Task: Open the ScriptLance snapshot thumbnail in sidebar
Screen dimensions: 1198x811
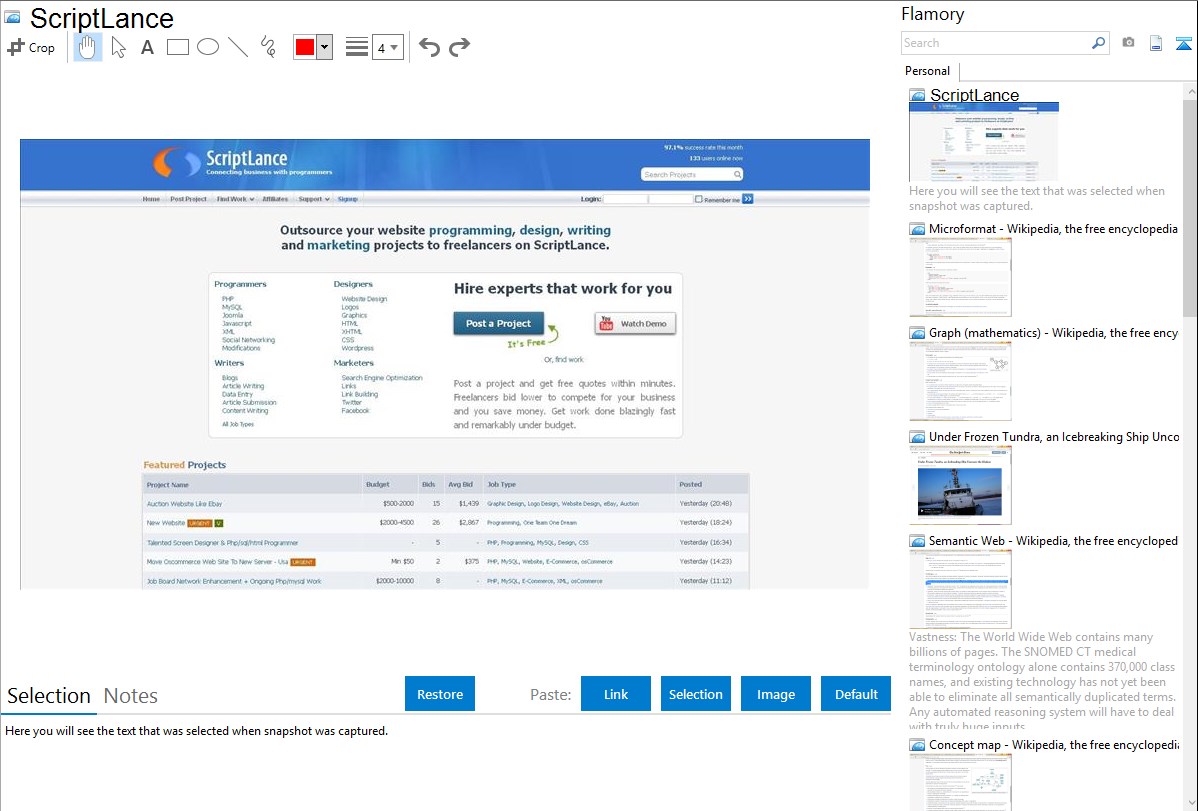Action: 984,142
